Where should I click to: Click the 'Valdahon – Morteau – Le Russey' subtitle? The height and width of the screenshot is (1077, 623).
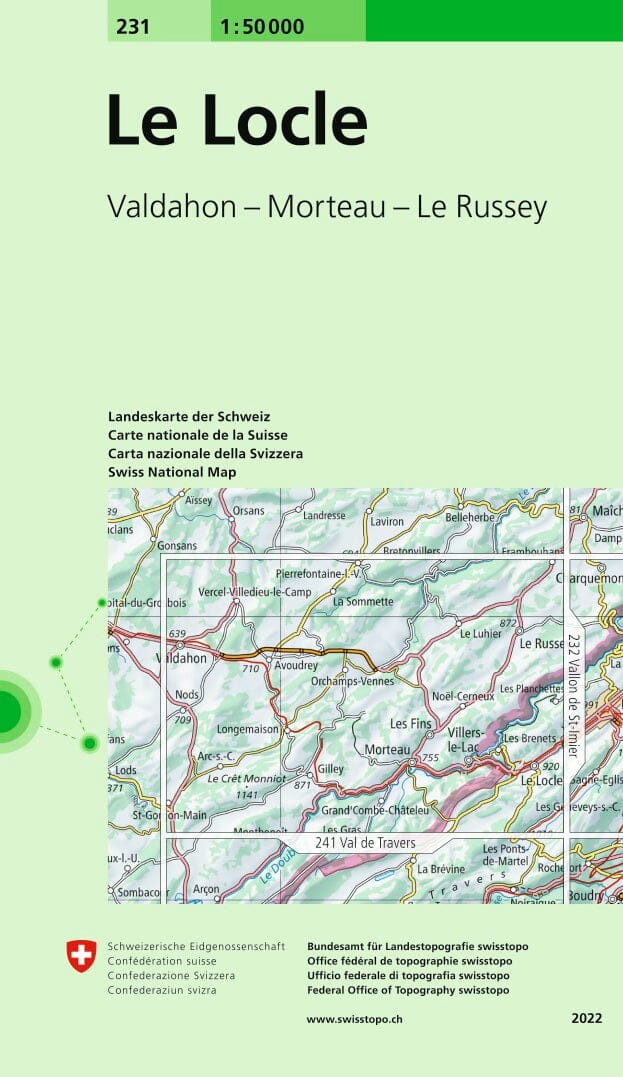pos(327,206)
